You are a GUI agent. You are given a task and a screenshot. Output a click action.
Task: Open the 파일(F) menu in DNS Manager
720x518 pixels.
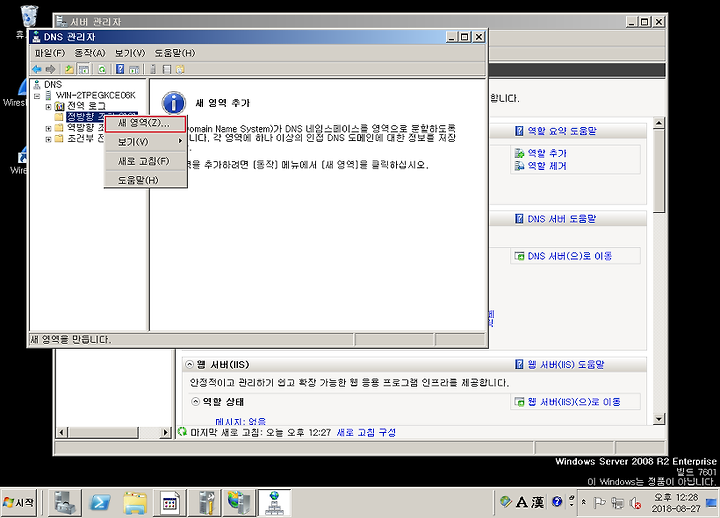[50, 53]
